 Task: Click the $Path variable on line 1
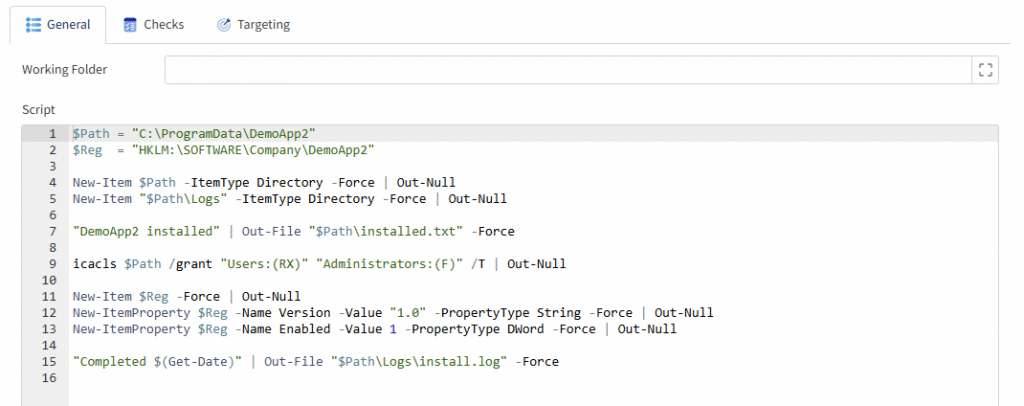tap(91, 134)
